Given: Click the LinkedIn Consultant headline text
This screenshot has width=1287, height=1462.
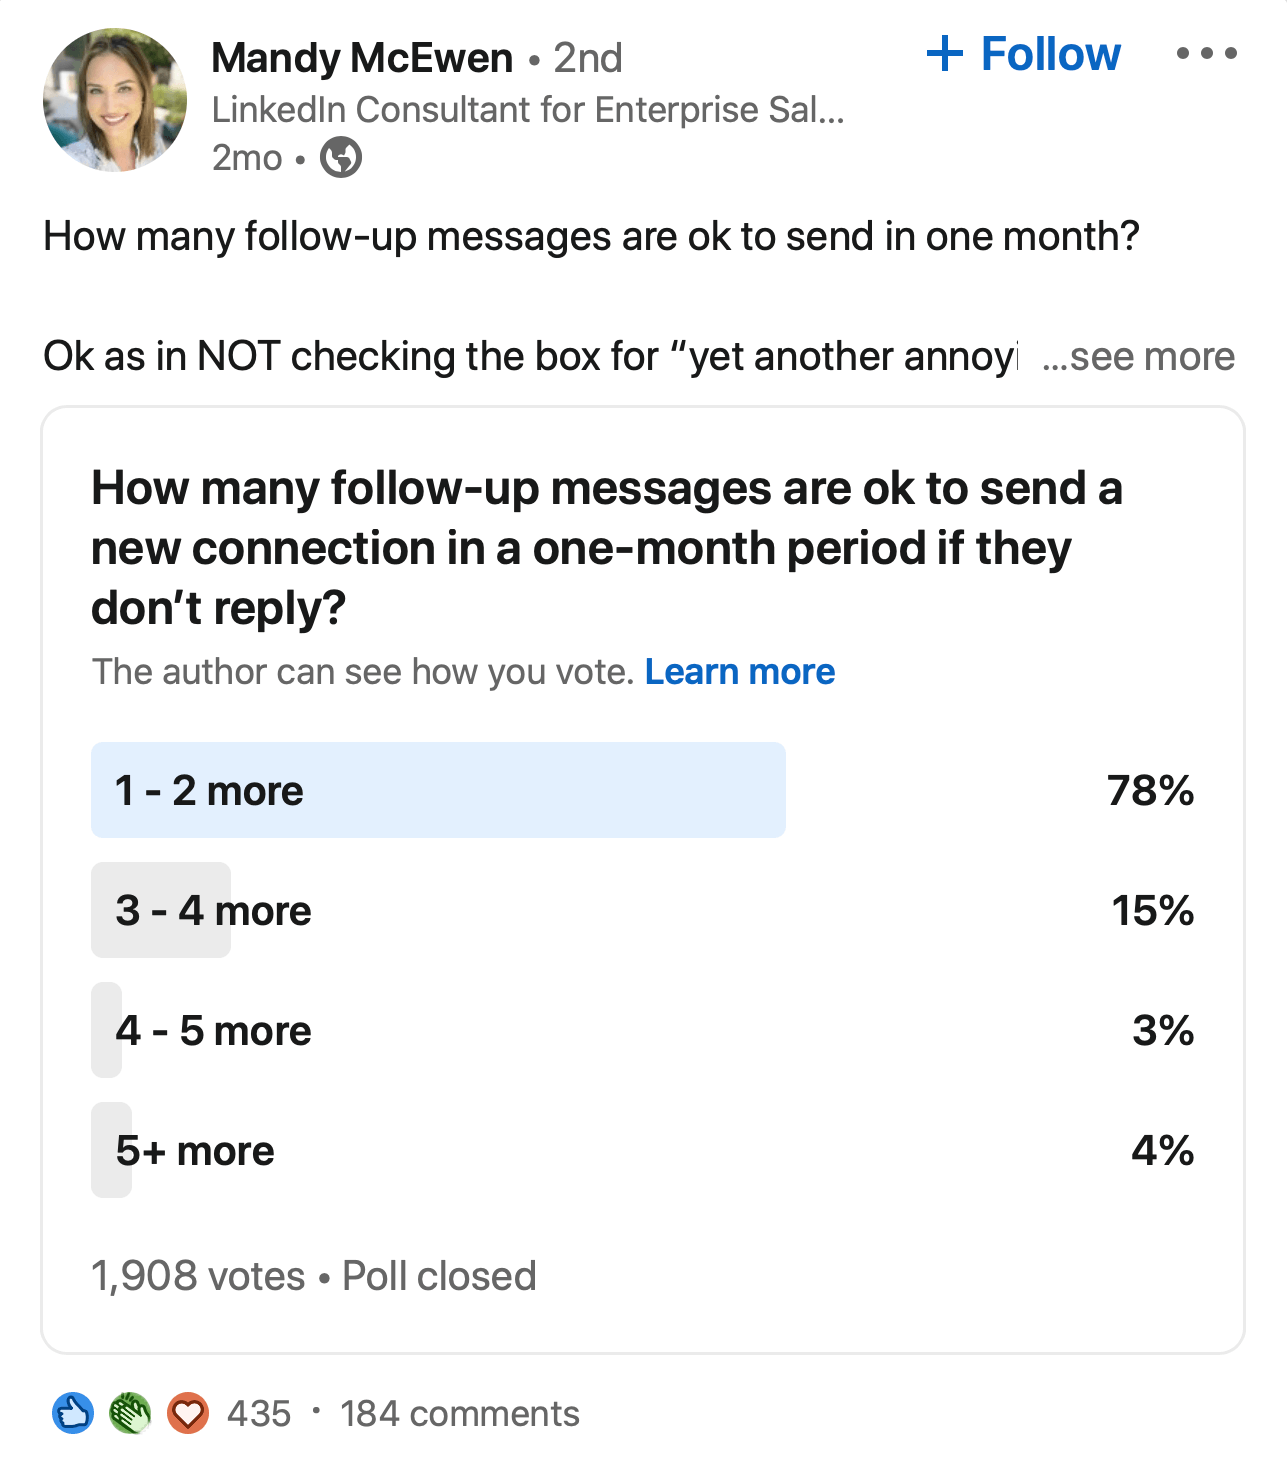Looking at the screenshot, I should (528, 110).
